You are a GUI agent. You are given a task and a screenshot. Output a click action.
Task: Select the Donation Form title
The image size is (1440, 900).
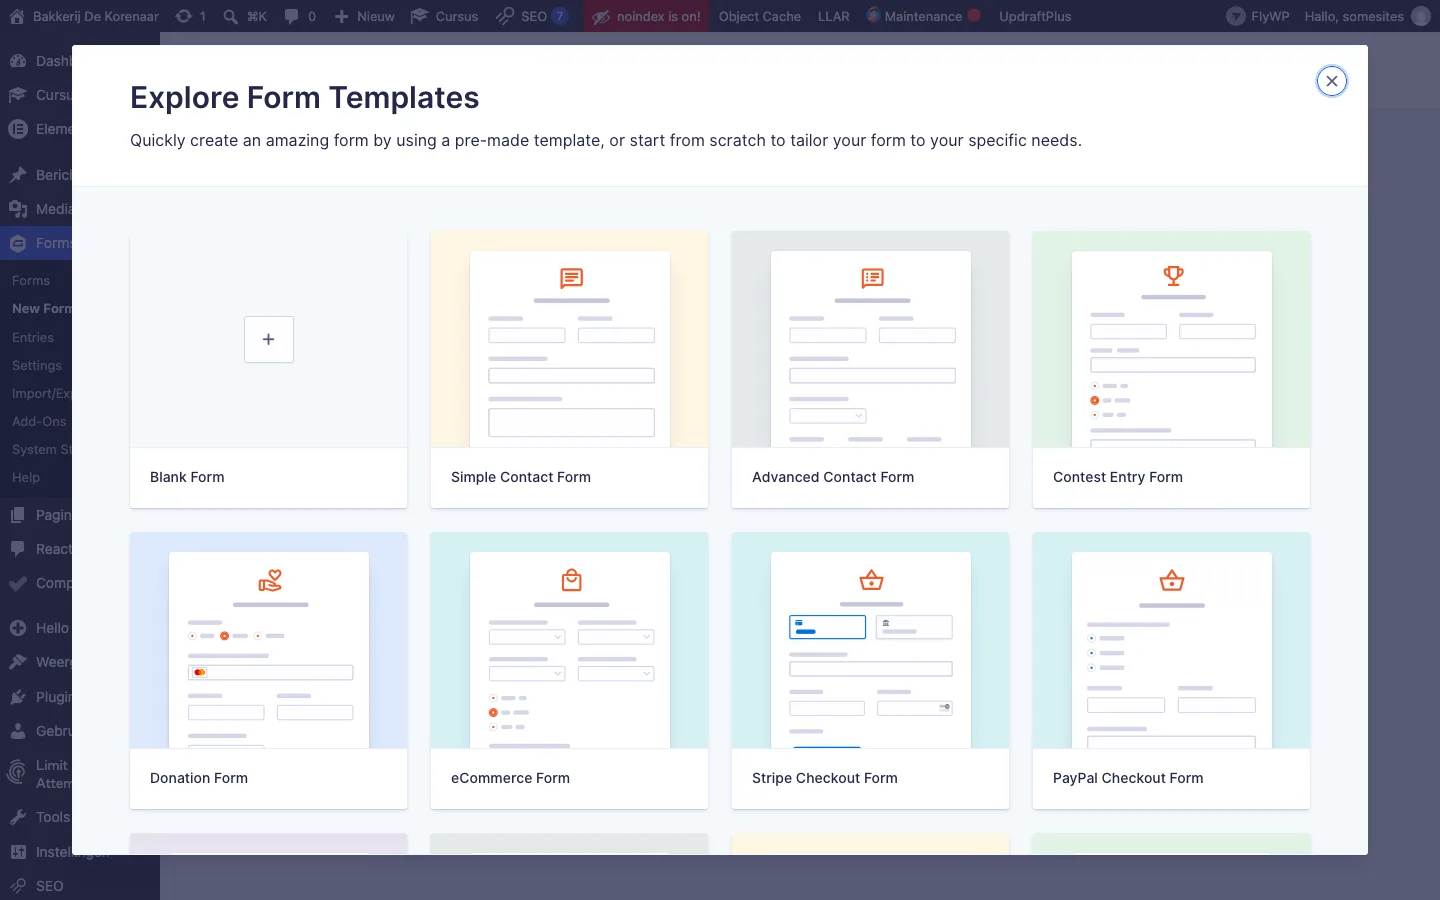click(199, 778)
